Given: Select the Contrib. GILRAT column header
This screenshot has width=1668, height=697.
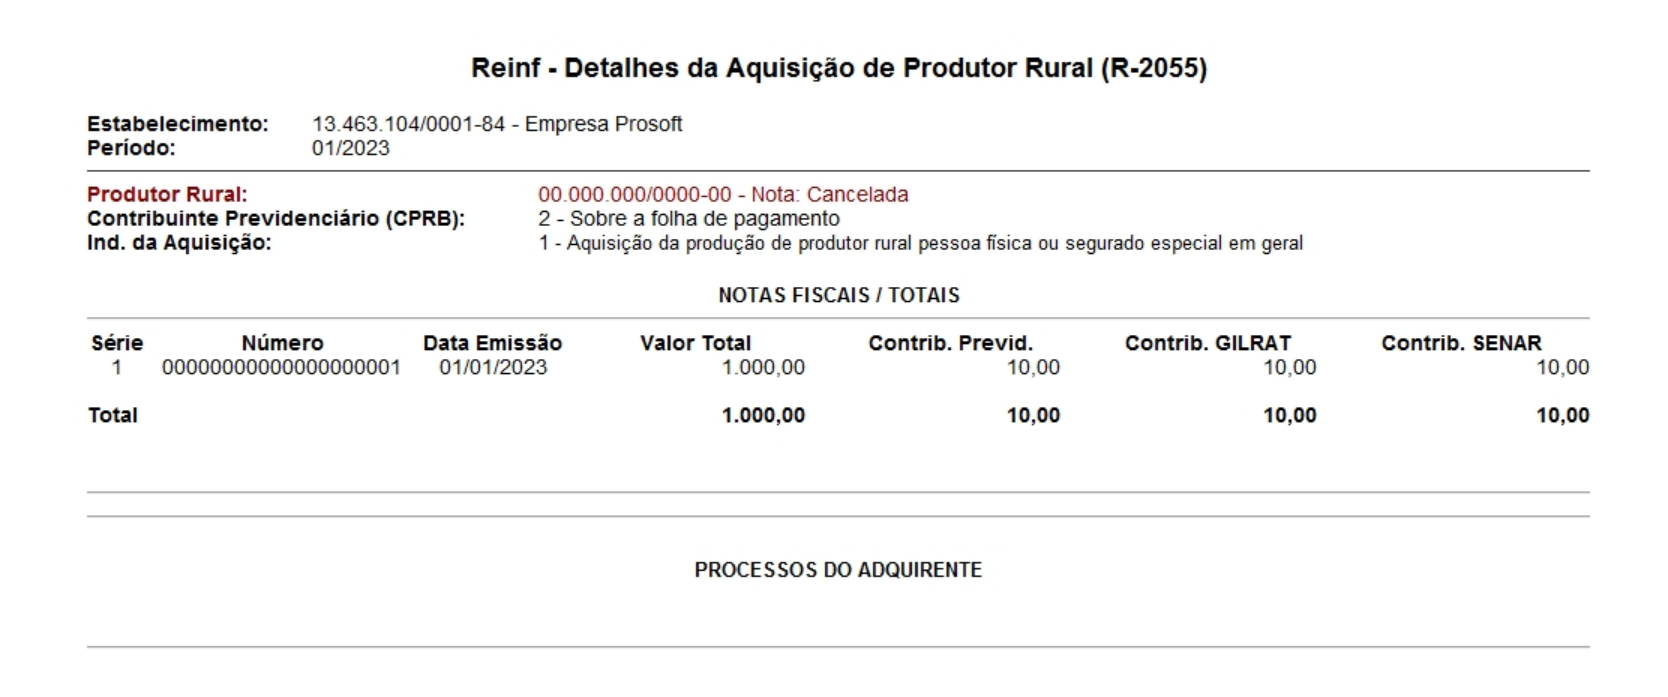Looking at the screenshot, I should pos(1207,343).
